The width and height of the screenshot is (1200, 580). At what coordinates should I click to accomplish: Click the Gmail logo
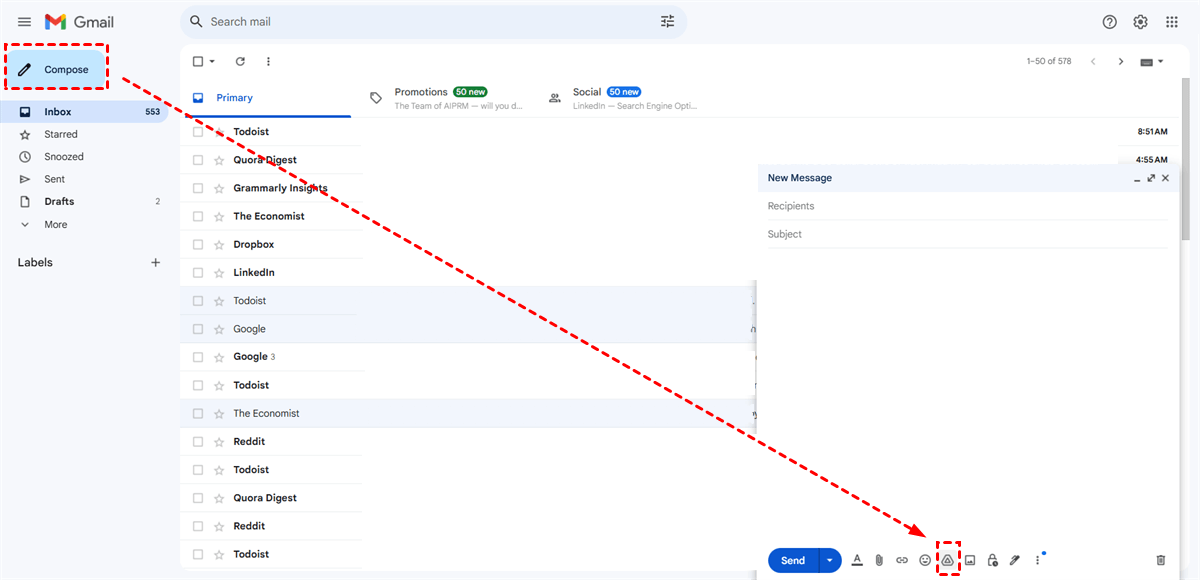coord(80,22)
